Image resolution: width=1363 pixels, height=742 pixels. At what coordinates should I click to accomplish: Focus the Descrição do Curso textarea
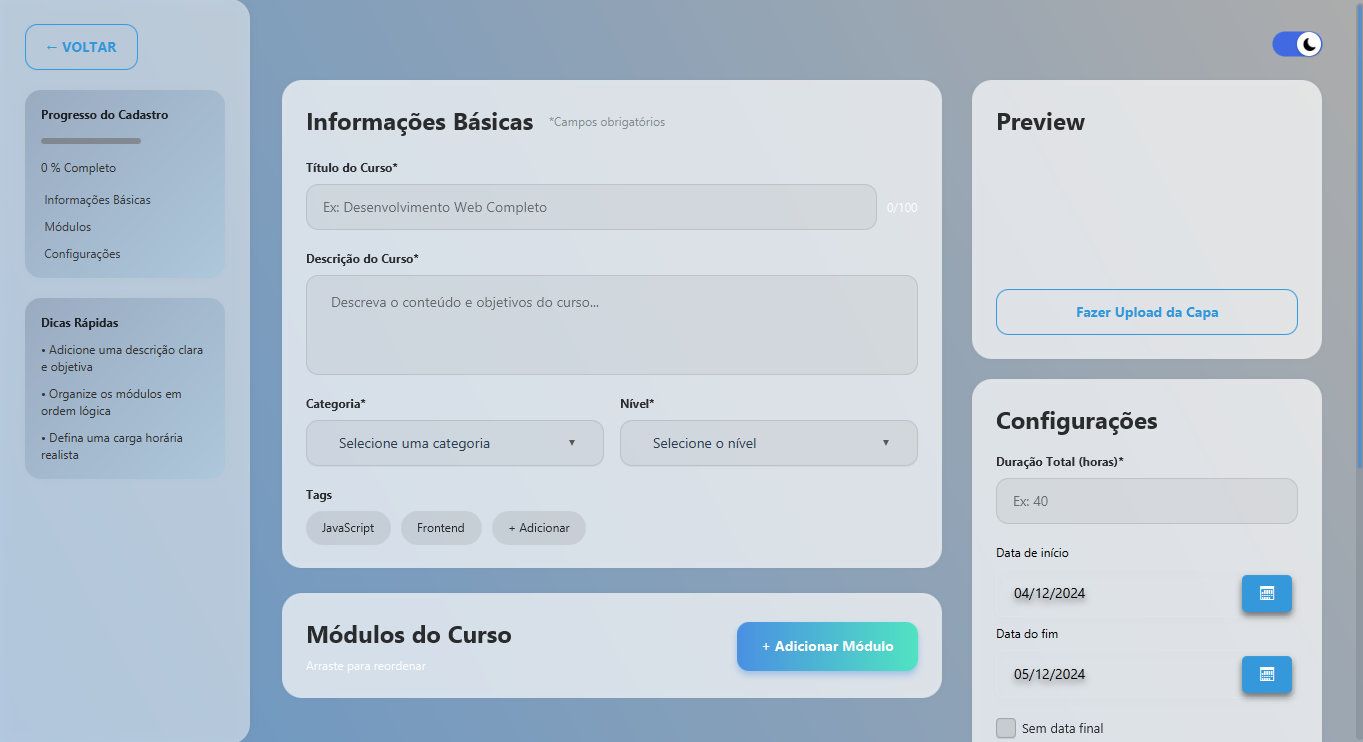[612, 325]
